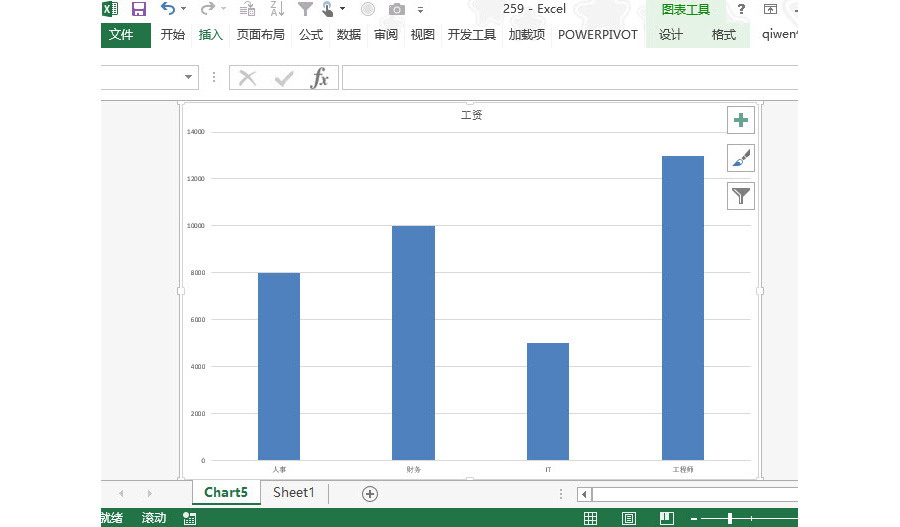900x527 pixels.
Task: Click the formula bar enter checkmark
Action: pos(284,78)
